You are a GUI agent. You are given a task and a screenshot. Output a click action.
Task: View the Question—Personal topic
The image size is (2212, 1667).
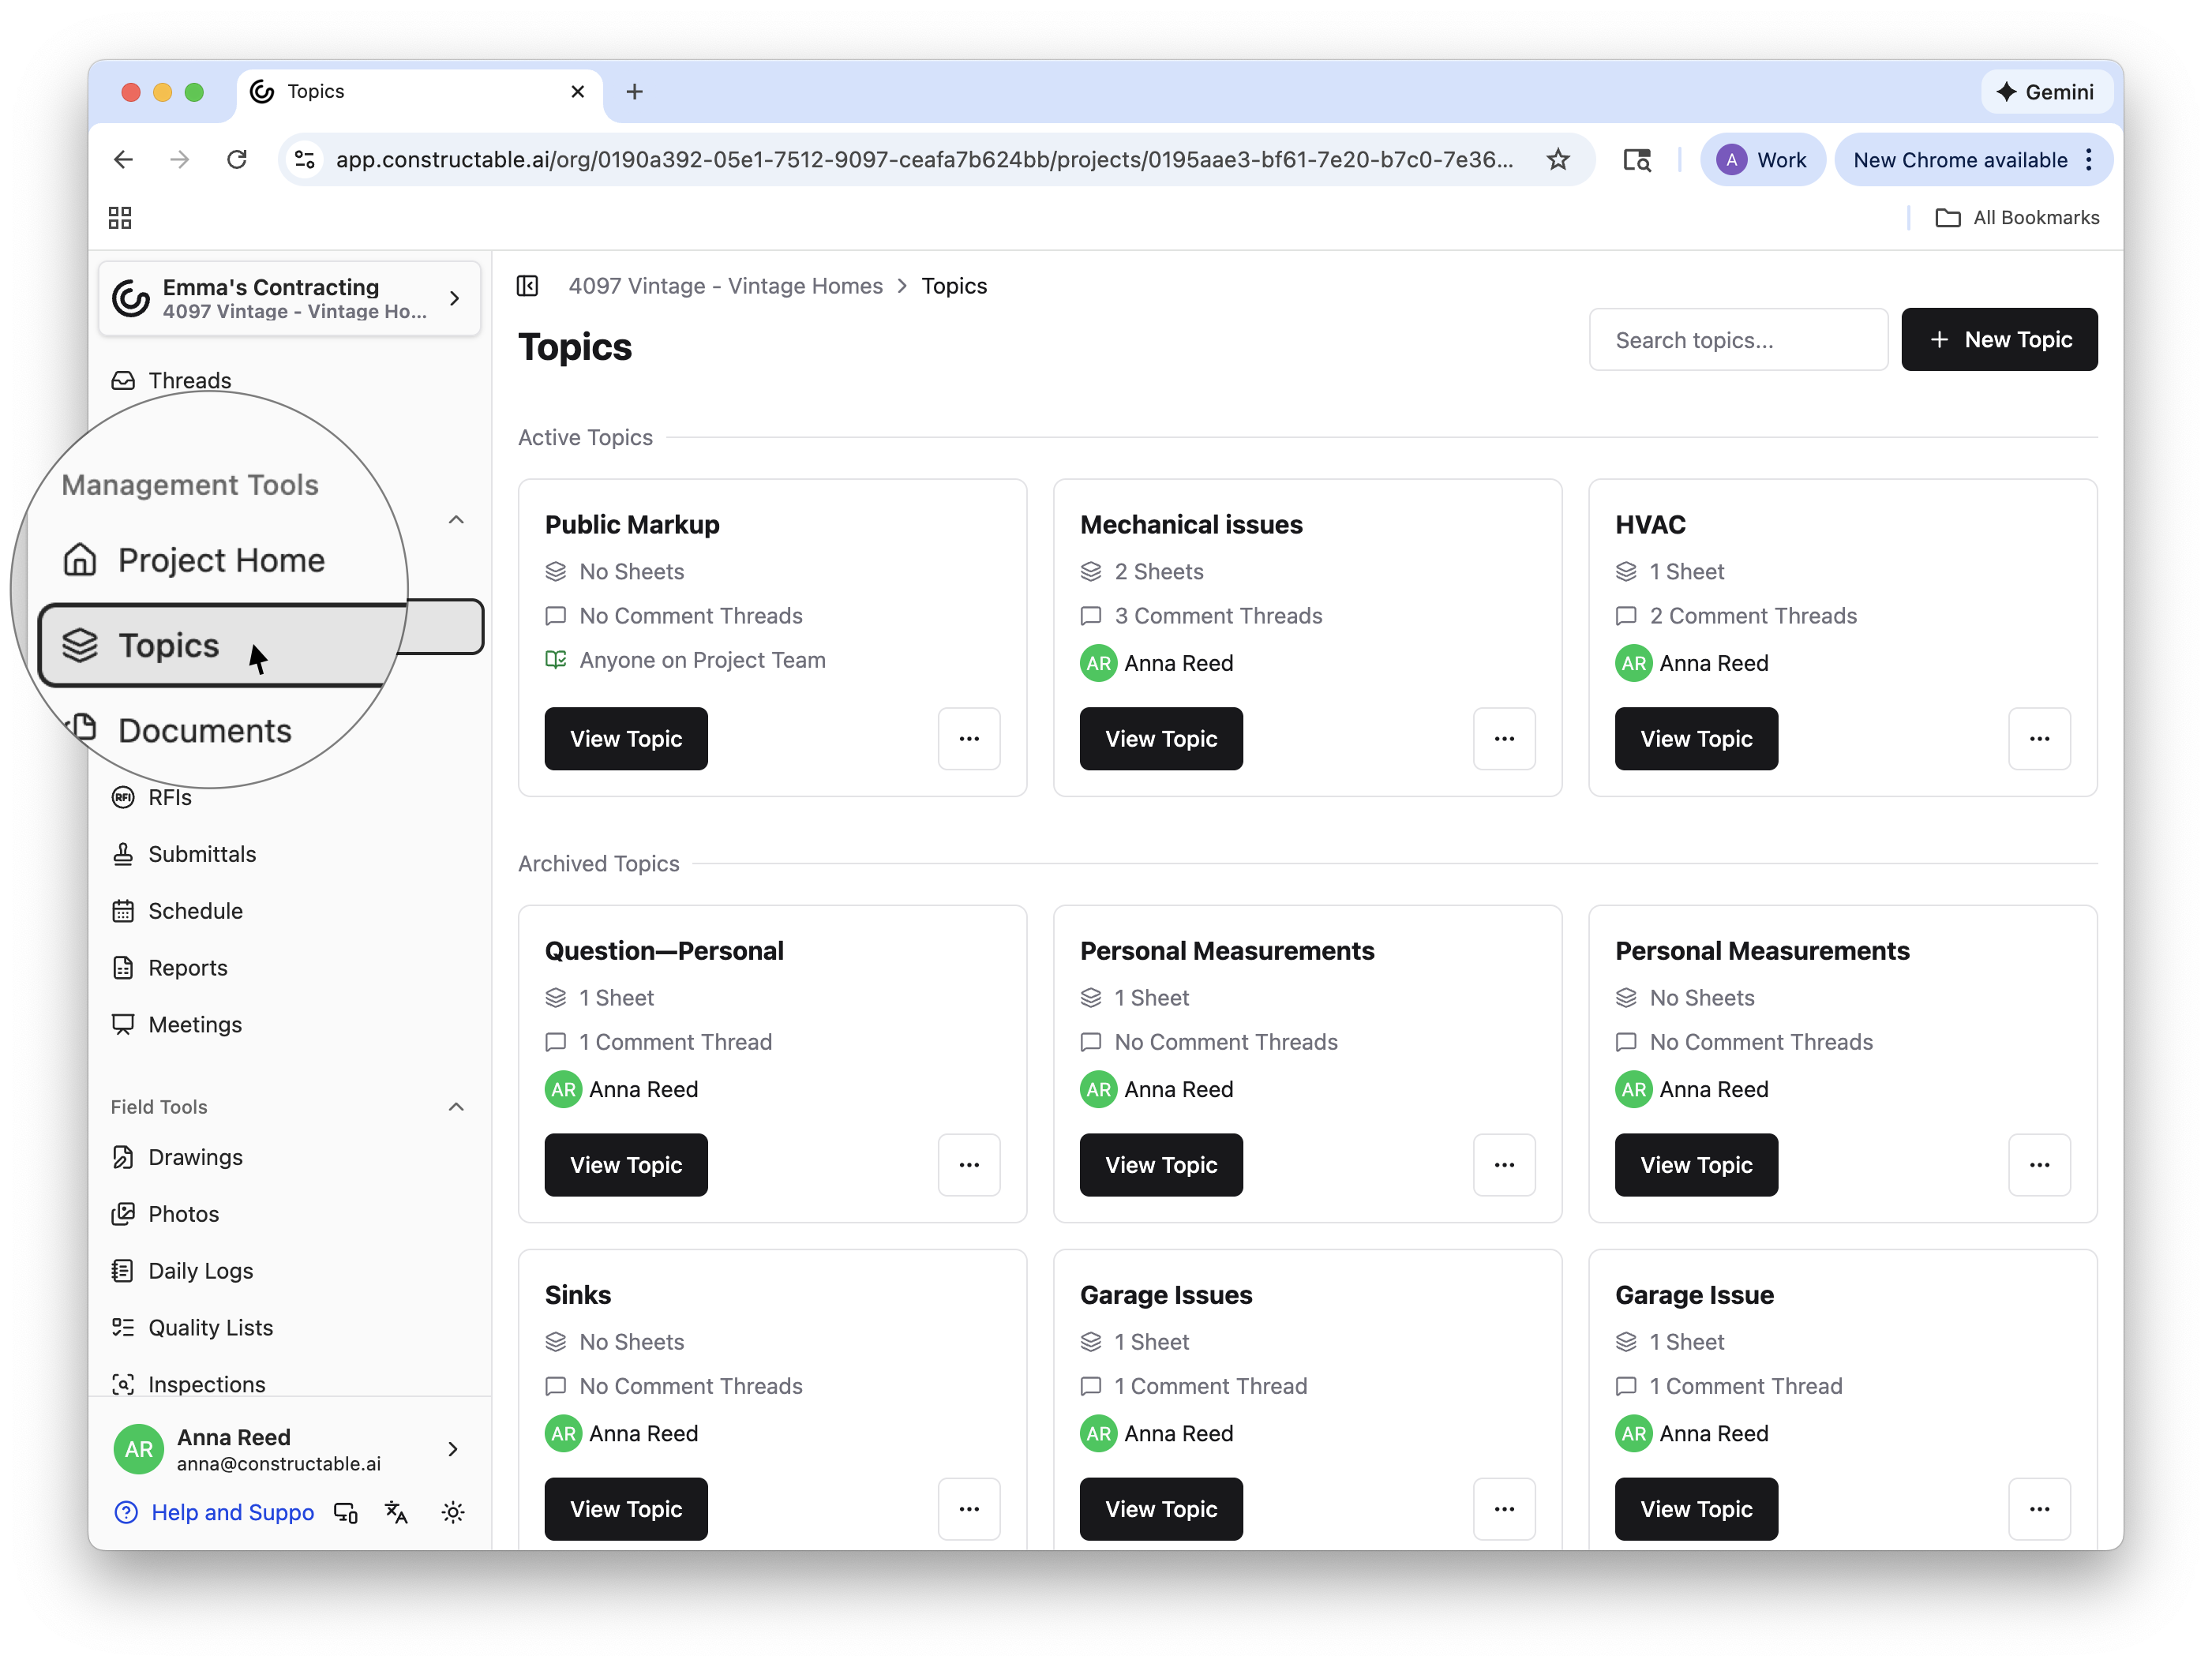(x=626, y=1165)
